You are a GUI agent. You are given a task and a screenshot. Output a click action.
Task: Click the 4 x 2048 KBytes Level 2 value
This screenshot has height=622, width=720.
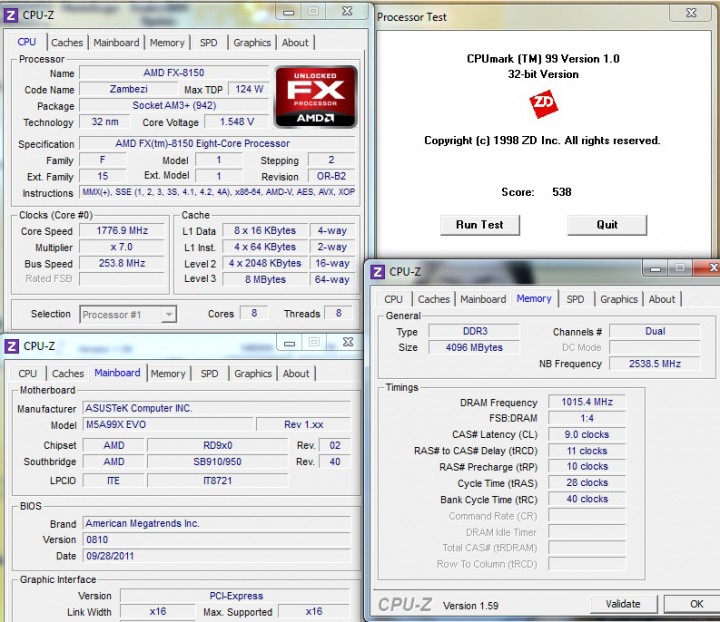click(265, 263)
